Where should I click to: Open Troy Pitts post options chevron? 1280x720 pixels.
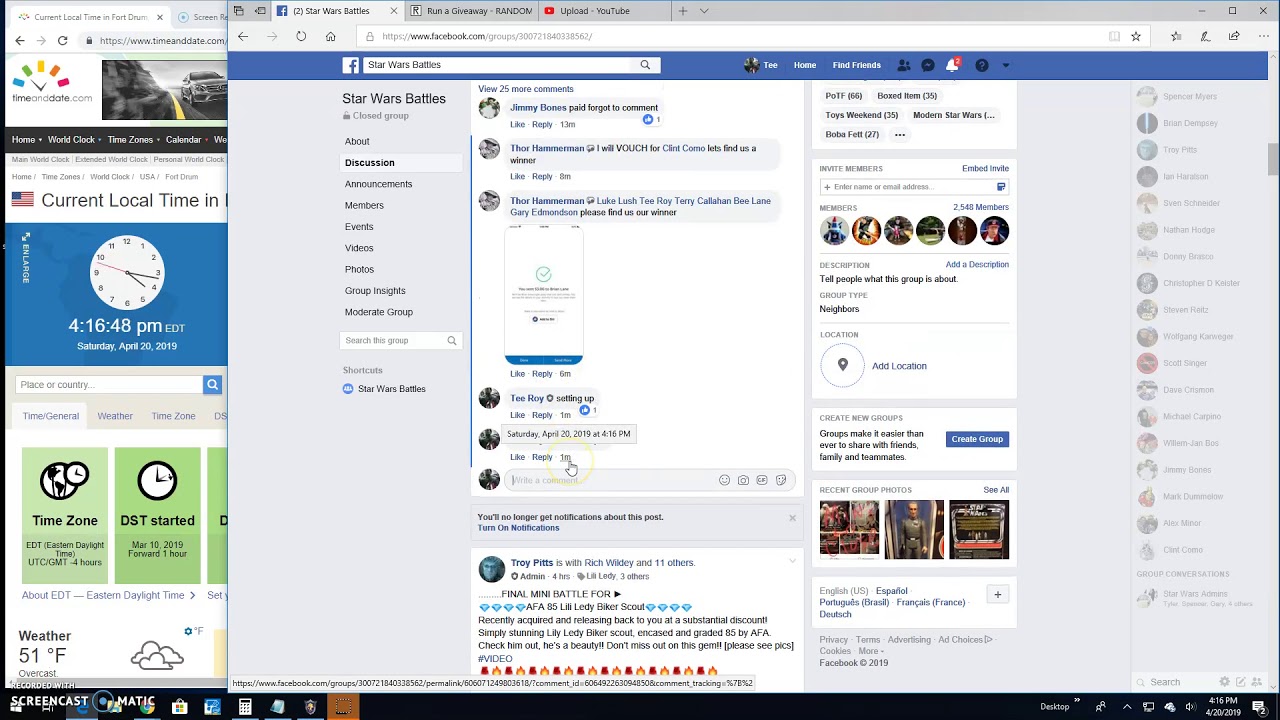click(x=792, y=562)
